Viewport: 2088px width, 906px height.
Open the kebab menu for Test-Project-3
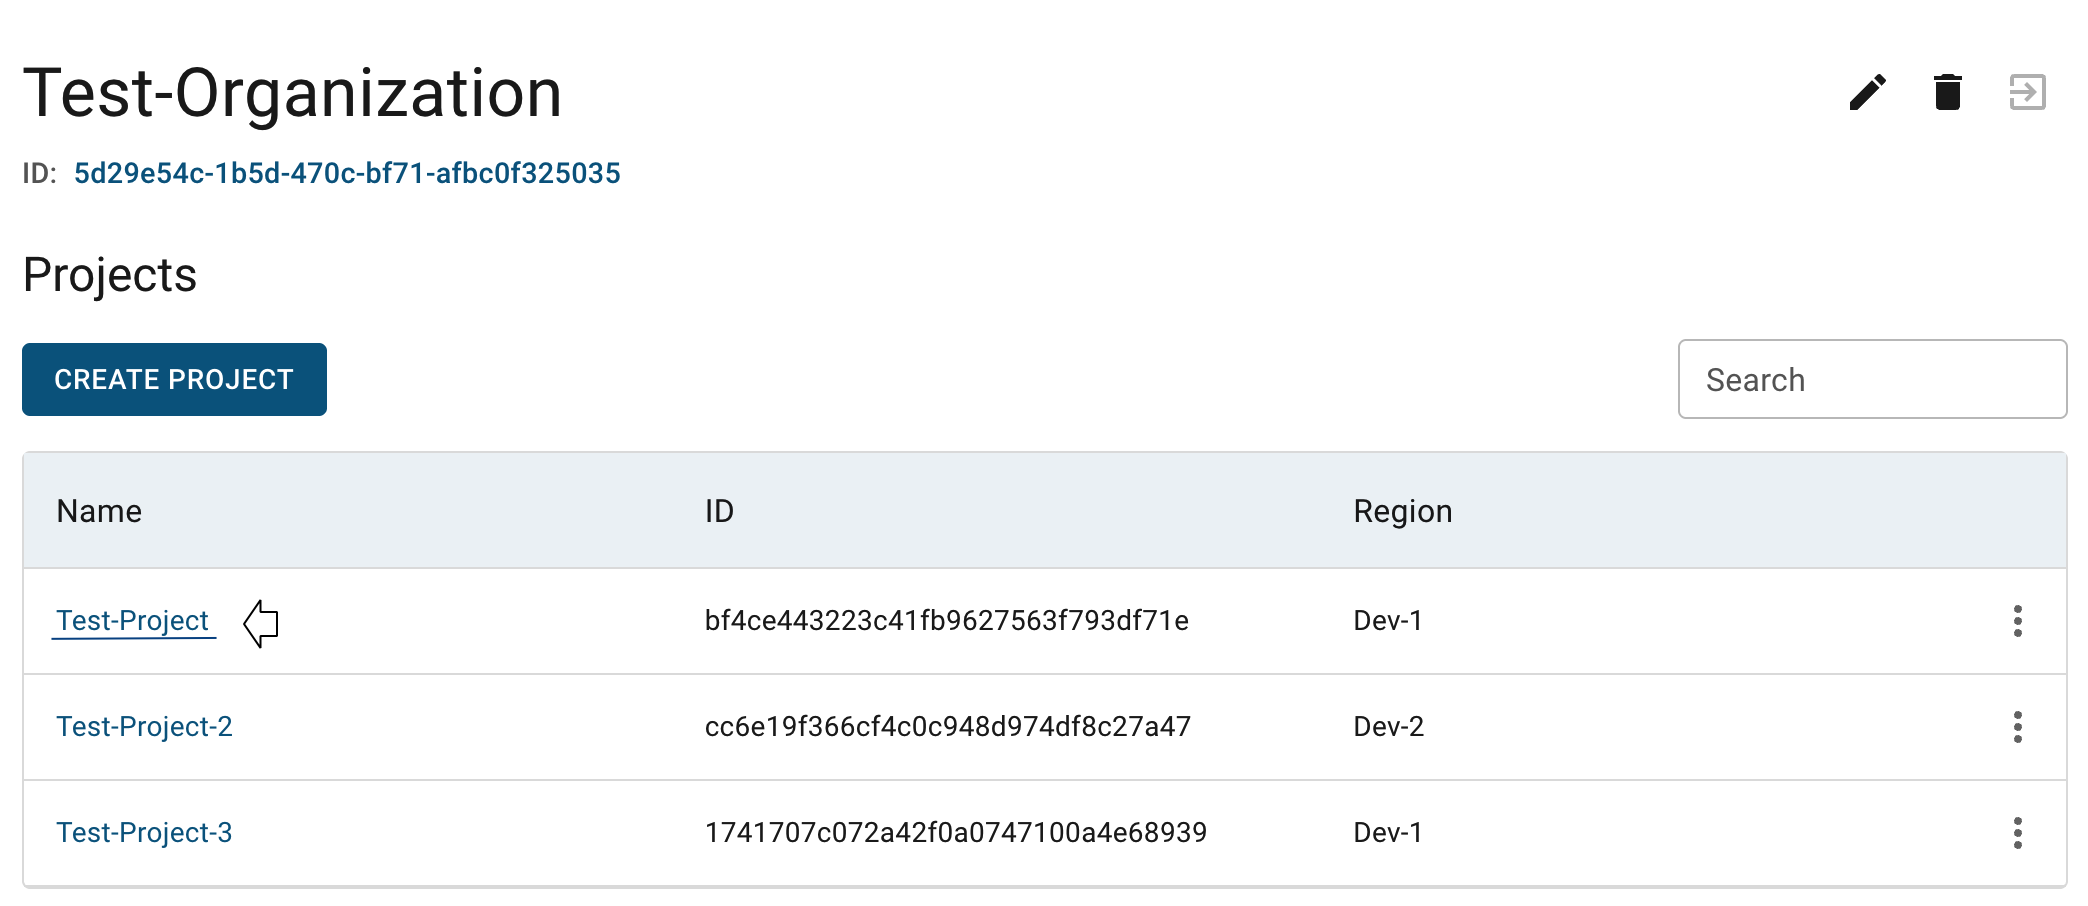pos(2017,833)
